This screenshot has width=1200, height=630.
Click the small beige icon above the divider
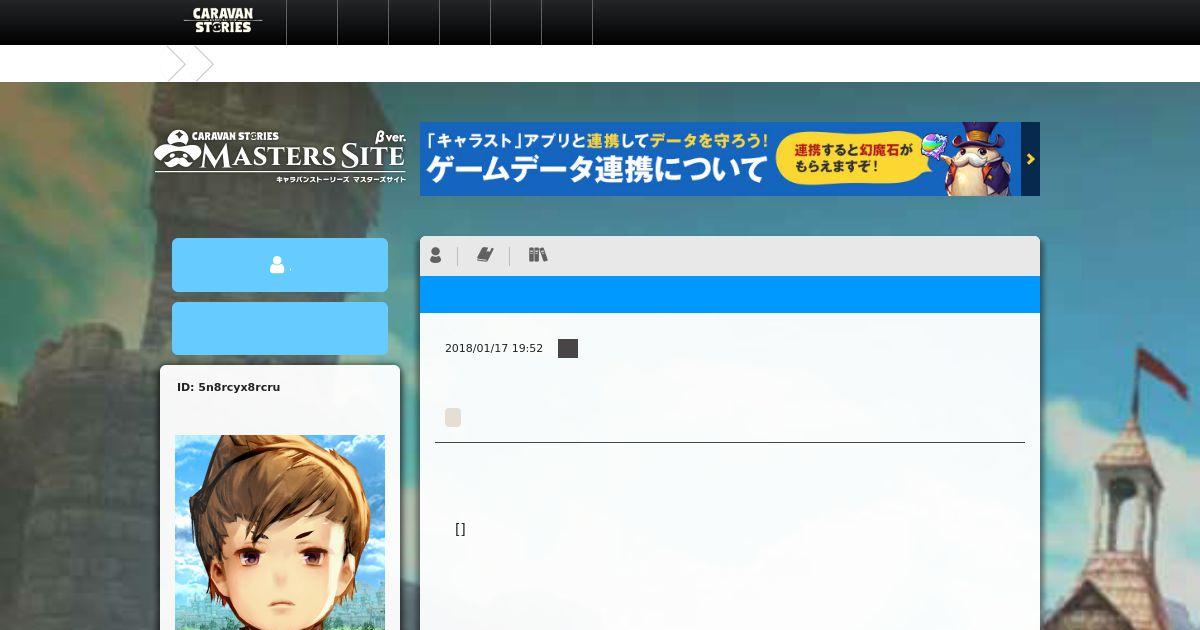pos(453,418)
